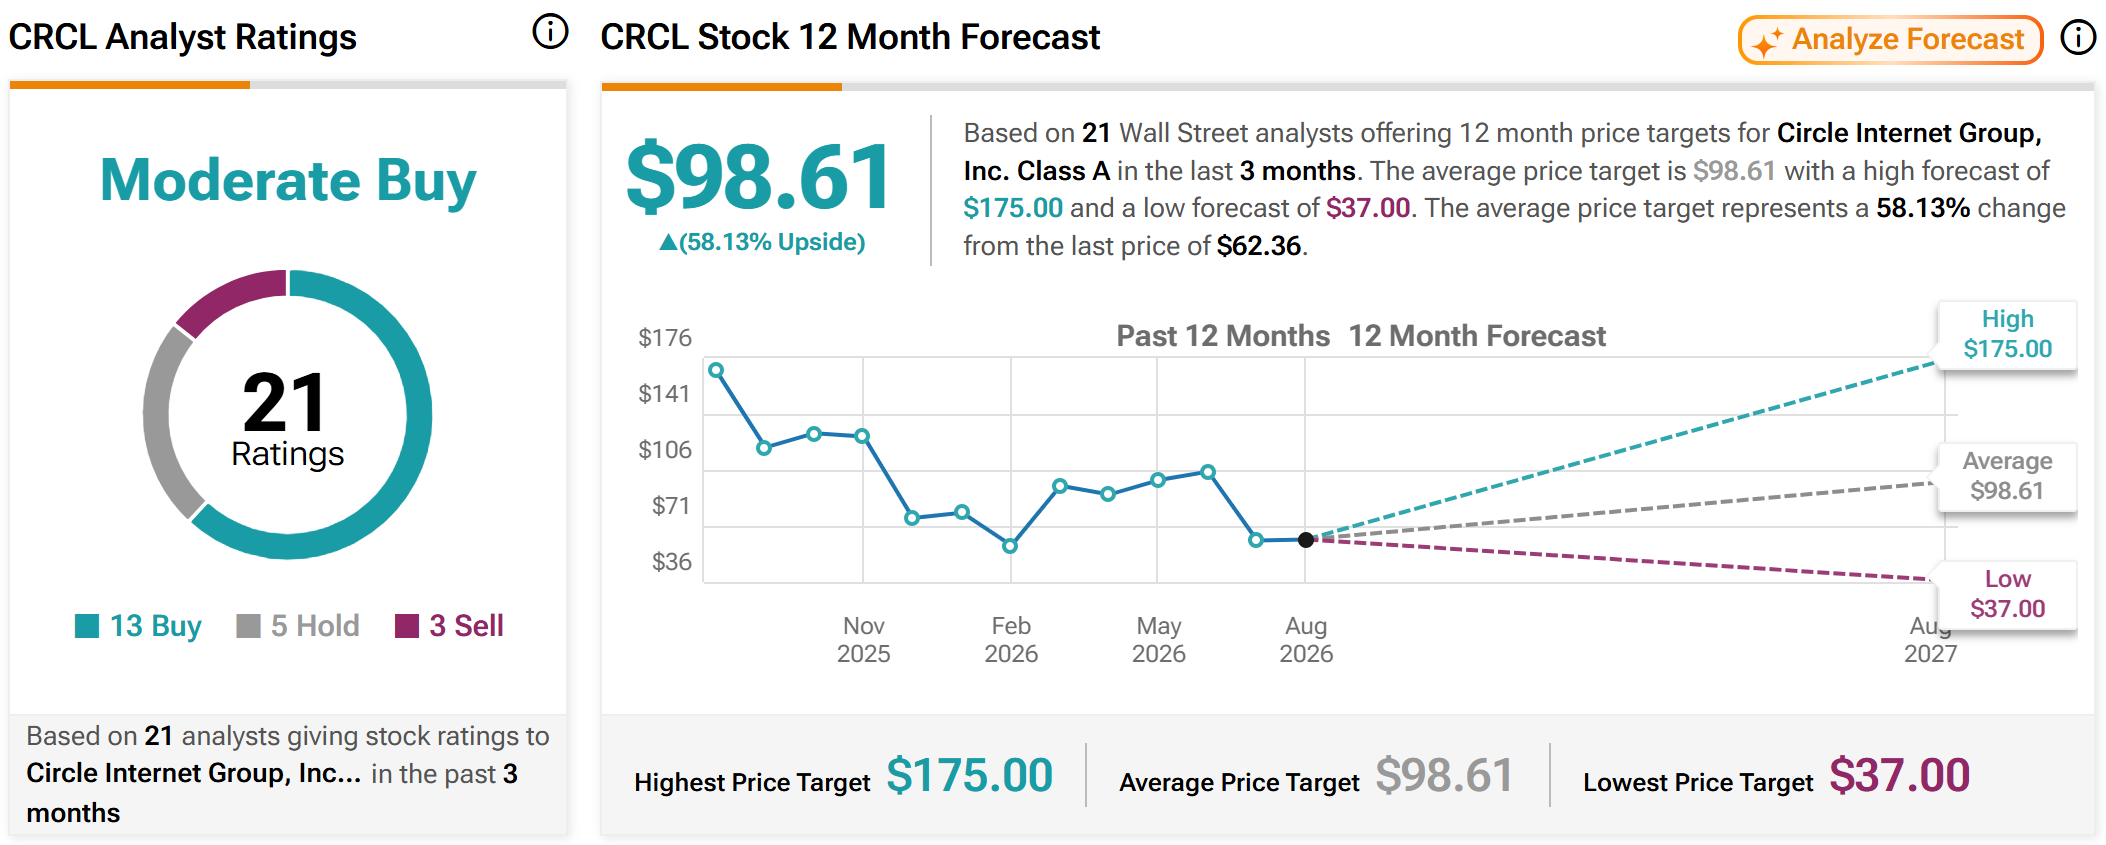Click the lowest data point at Feb 2026
The height and width of the screenshot is (845, 2106).
click(1010, 546)
